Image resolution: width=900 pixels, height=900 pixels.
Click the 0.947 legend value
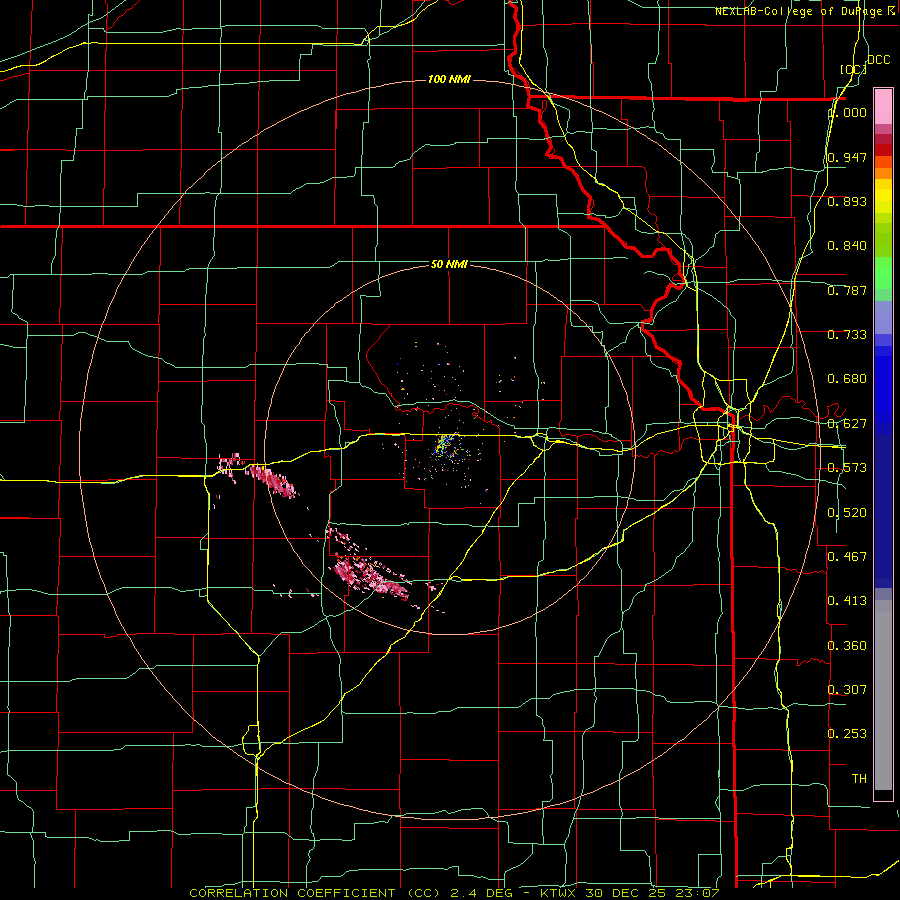pyautogui.click(x=847, y=157)
